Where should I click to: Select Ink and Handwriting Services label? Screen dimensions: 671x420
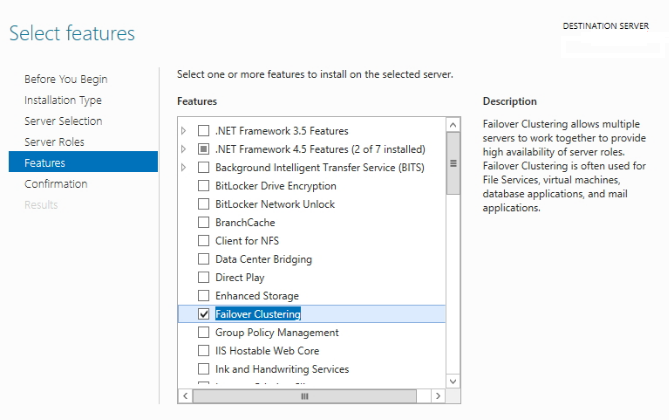pos(282,369)
